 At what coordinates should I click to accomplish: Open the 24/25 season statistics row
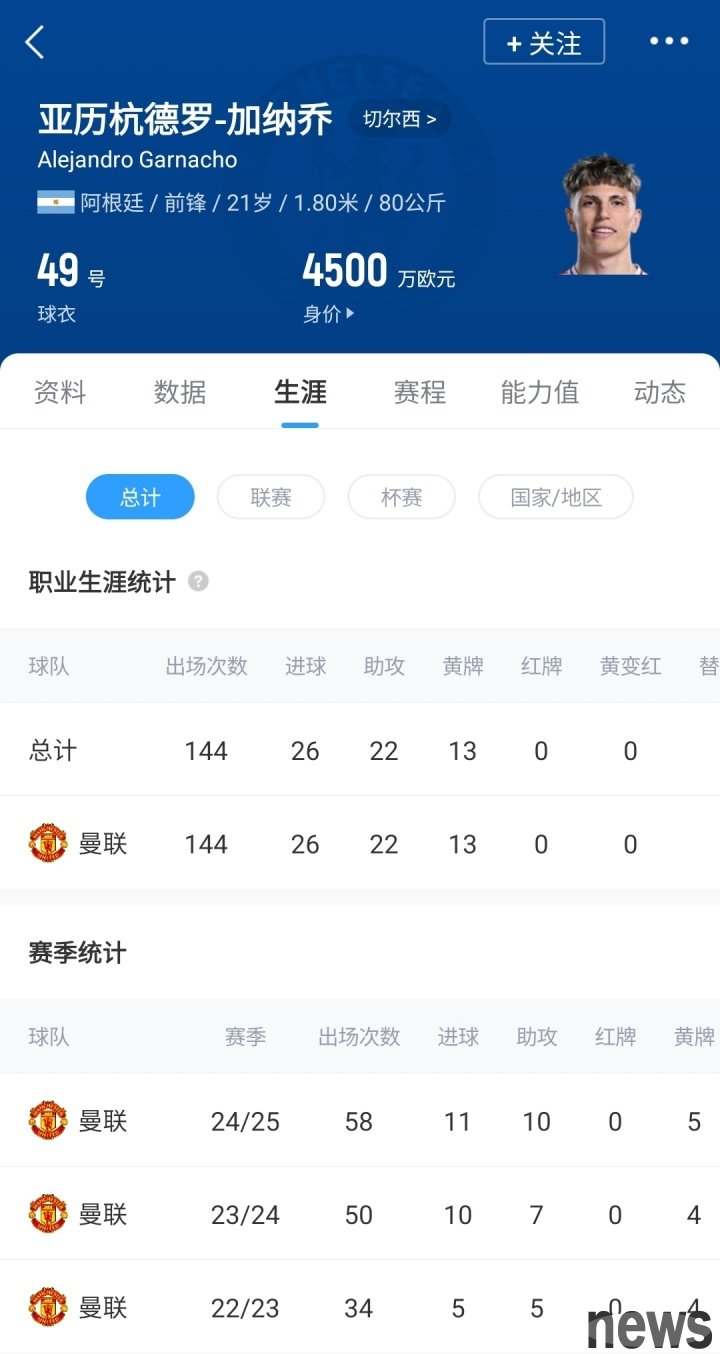pos(360,1121)
